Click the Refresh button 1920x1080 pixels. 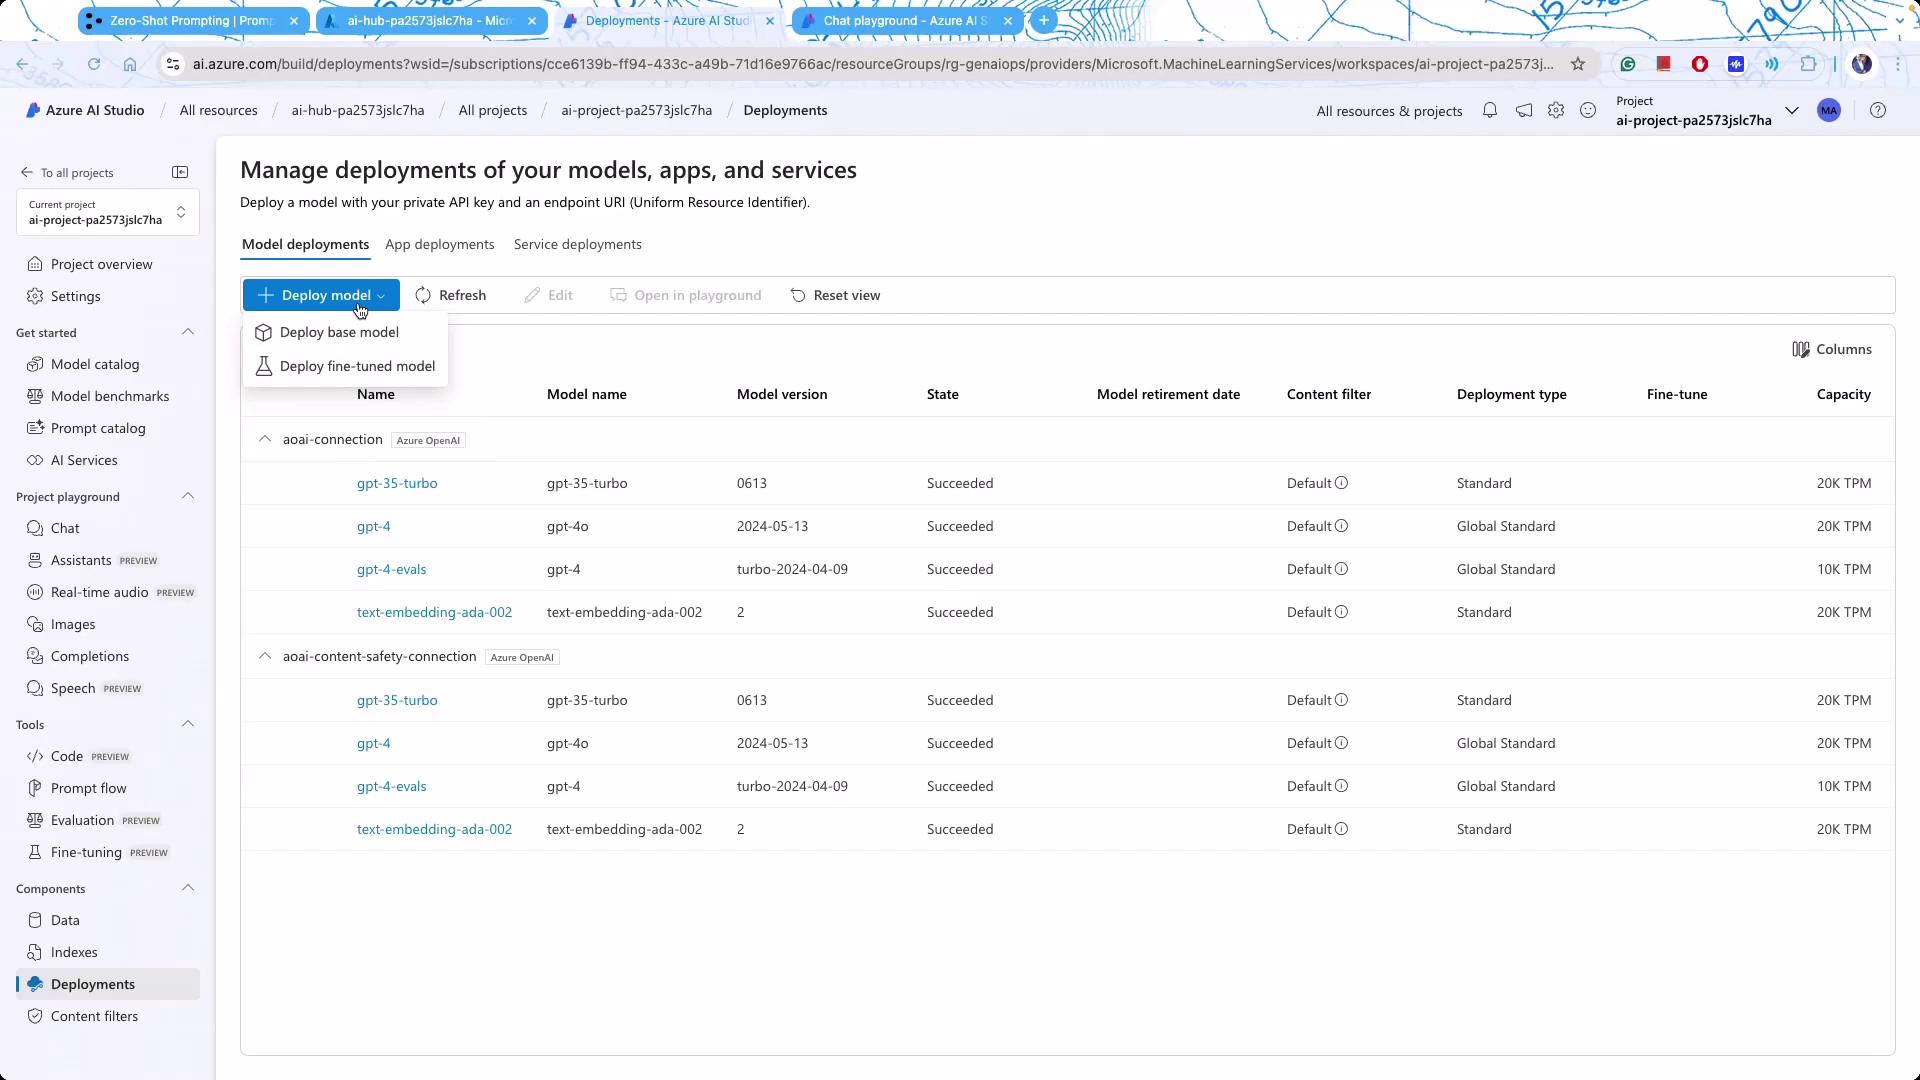click(451, 295)
